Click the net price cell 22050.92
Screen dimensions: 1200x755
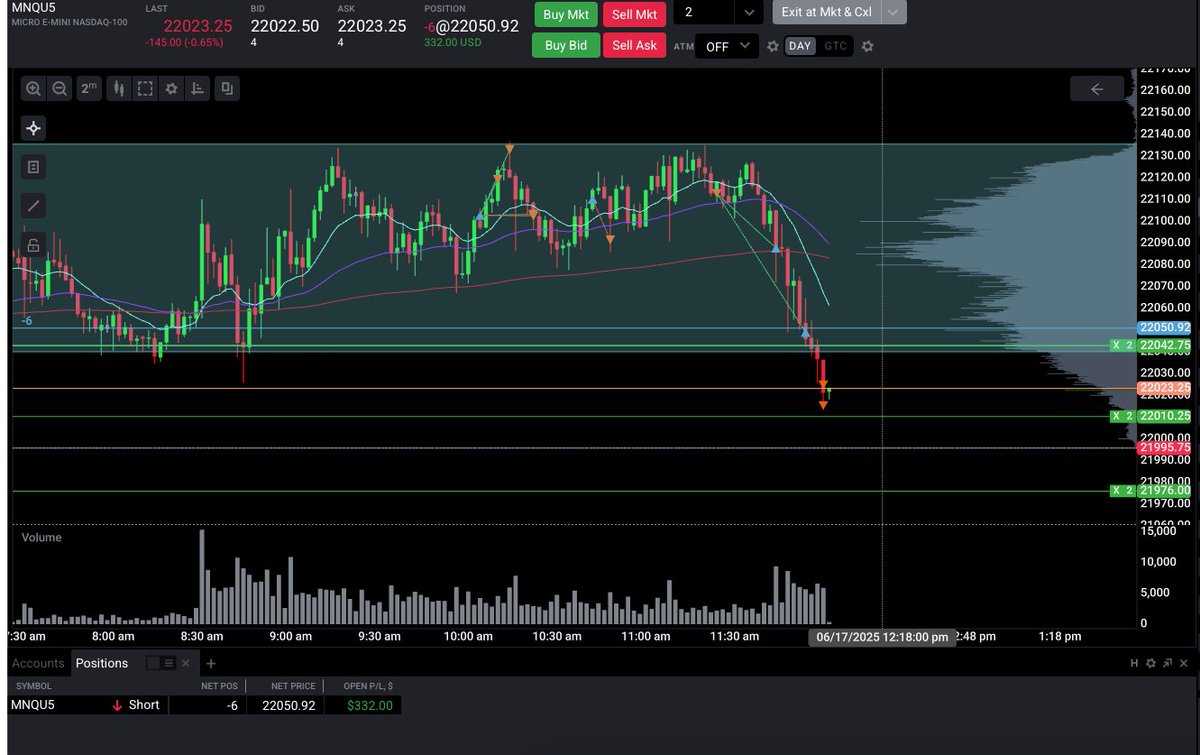pos(287,705)
